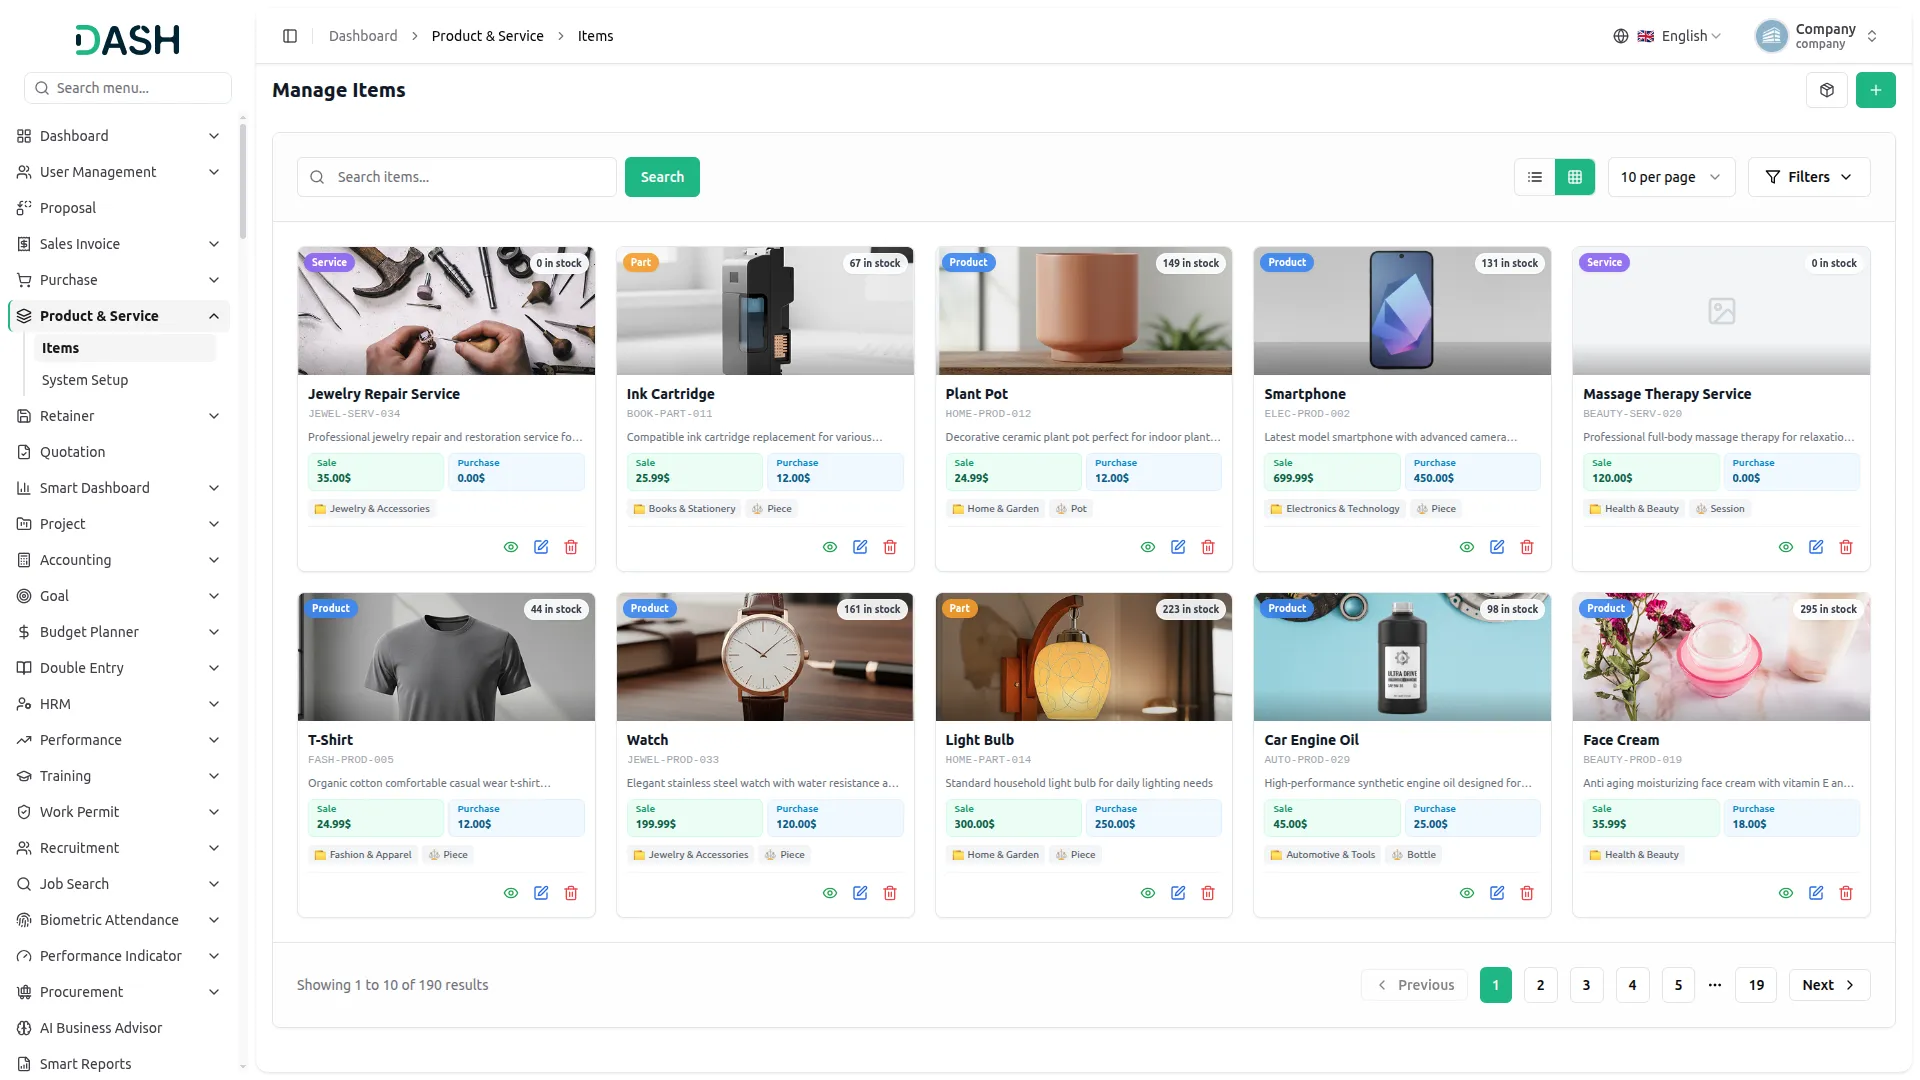View the Watch details eye icon
The height and width of the screenshot is (1080, 1920).
(x=830, y=893)
